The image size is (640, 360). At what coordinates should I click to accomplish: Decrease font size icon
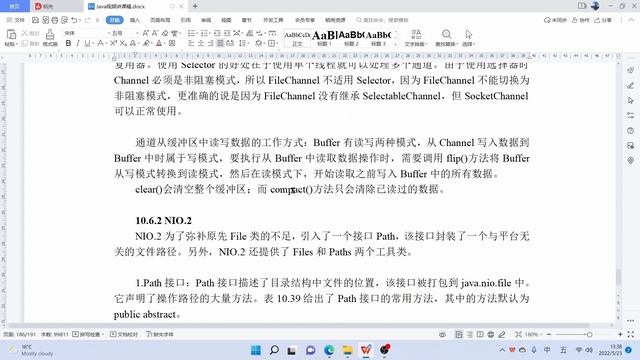155,33
